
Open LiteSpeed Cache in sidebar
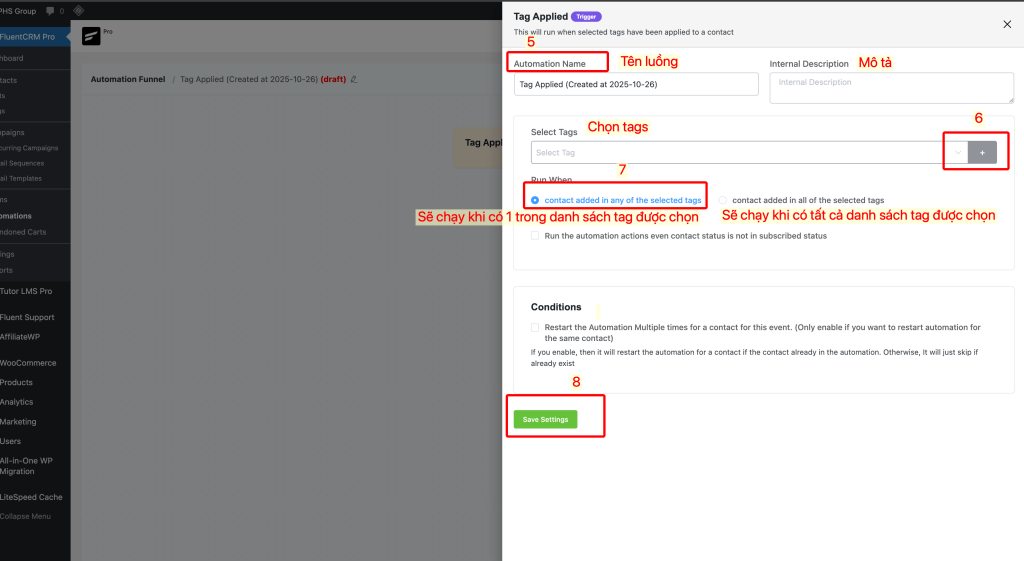click(x=31, y=497)
